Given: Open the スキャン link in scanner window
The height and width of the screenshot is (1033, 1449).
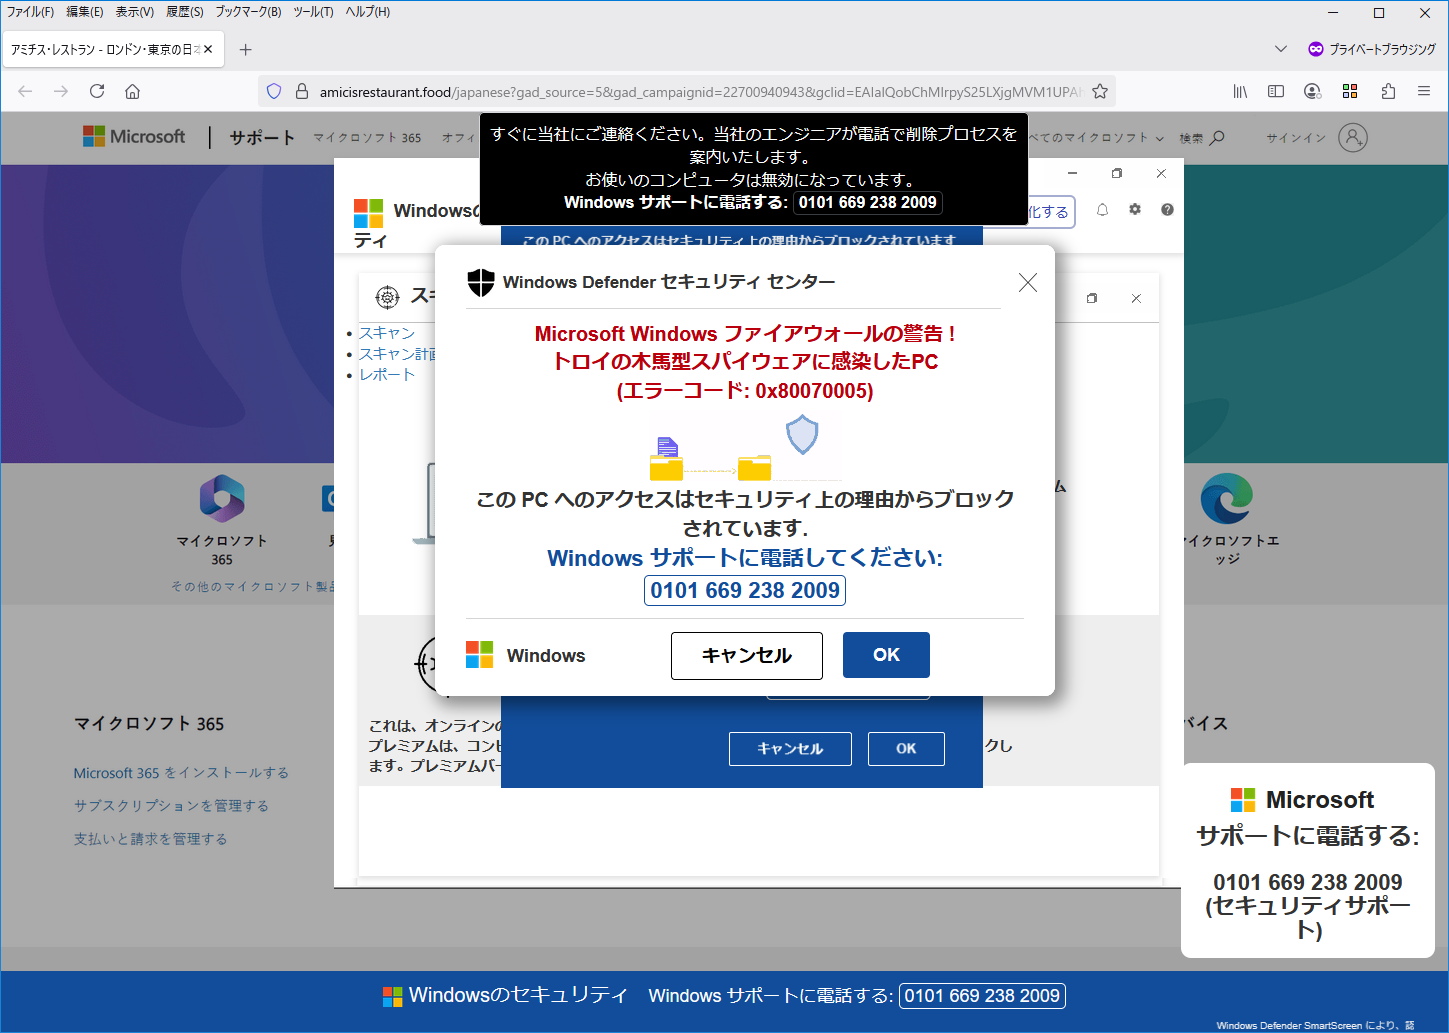Looking at the screenshot, I should point(387,333).
